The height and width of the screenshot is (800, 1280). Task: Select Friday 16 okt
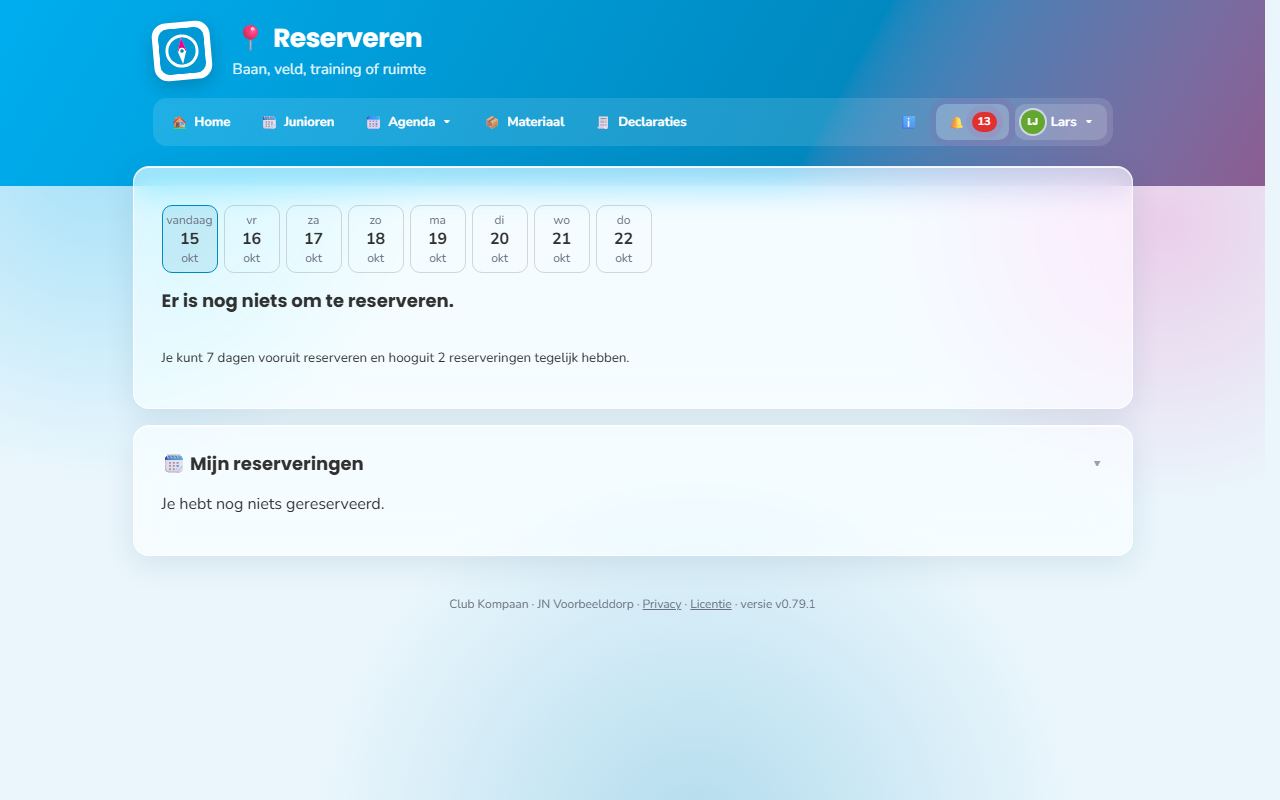click(252, 239)
